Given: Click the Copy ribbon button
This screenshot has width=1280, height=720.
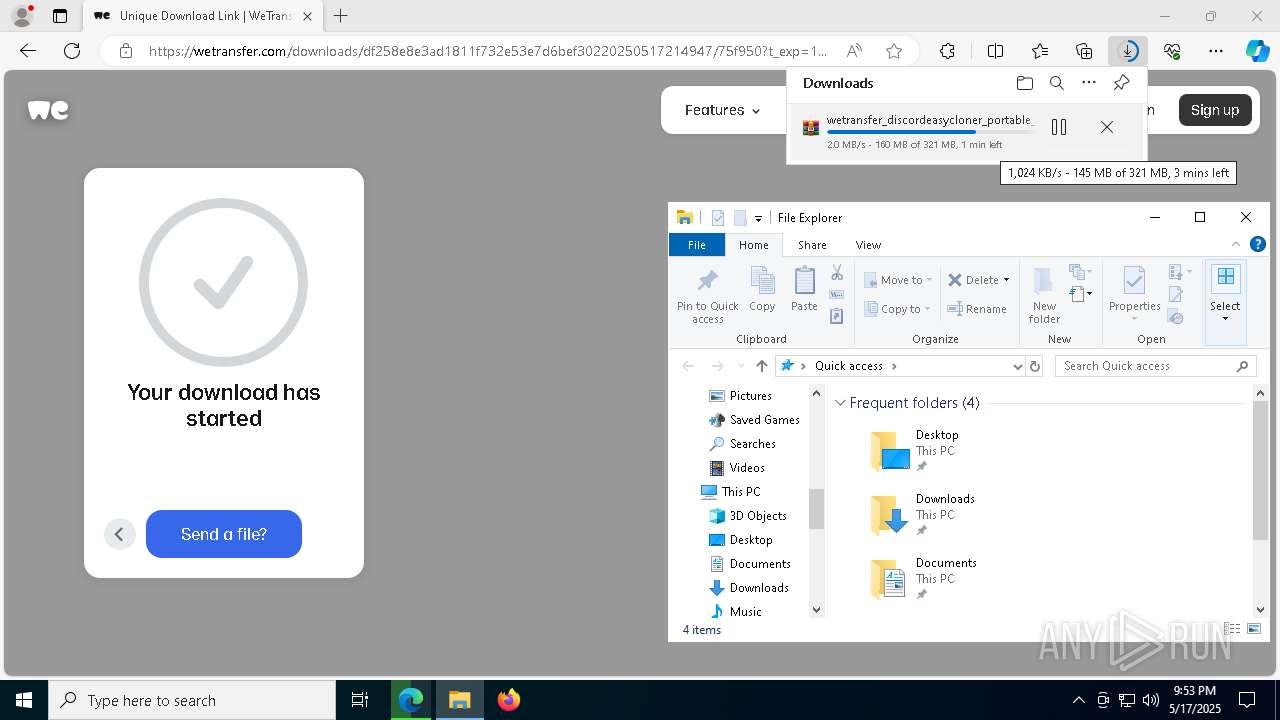Looking at the screenshot, I should click(x=762, y=290).
